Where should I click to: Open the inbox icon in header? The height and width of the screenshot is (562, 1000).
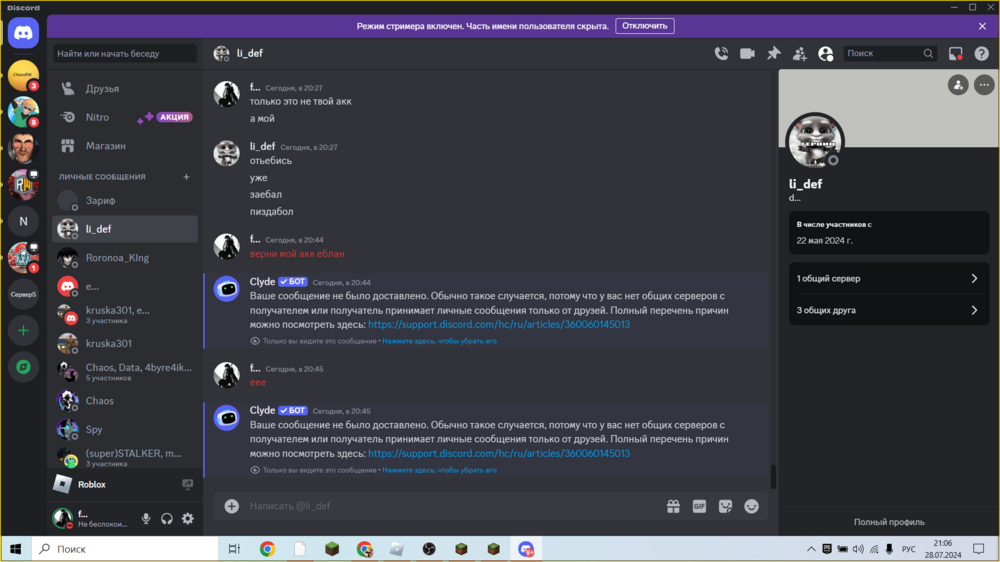click(x=955, y=54)
